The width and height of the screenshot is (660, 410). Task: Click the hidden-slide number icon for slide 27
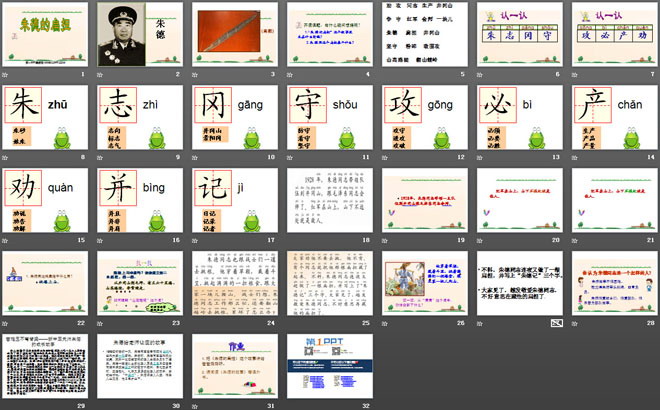557,323
